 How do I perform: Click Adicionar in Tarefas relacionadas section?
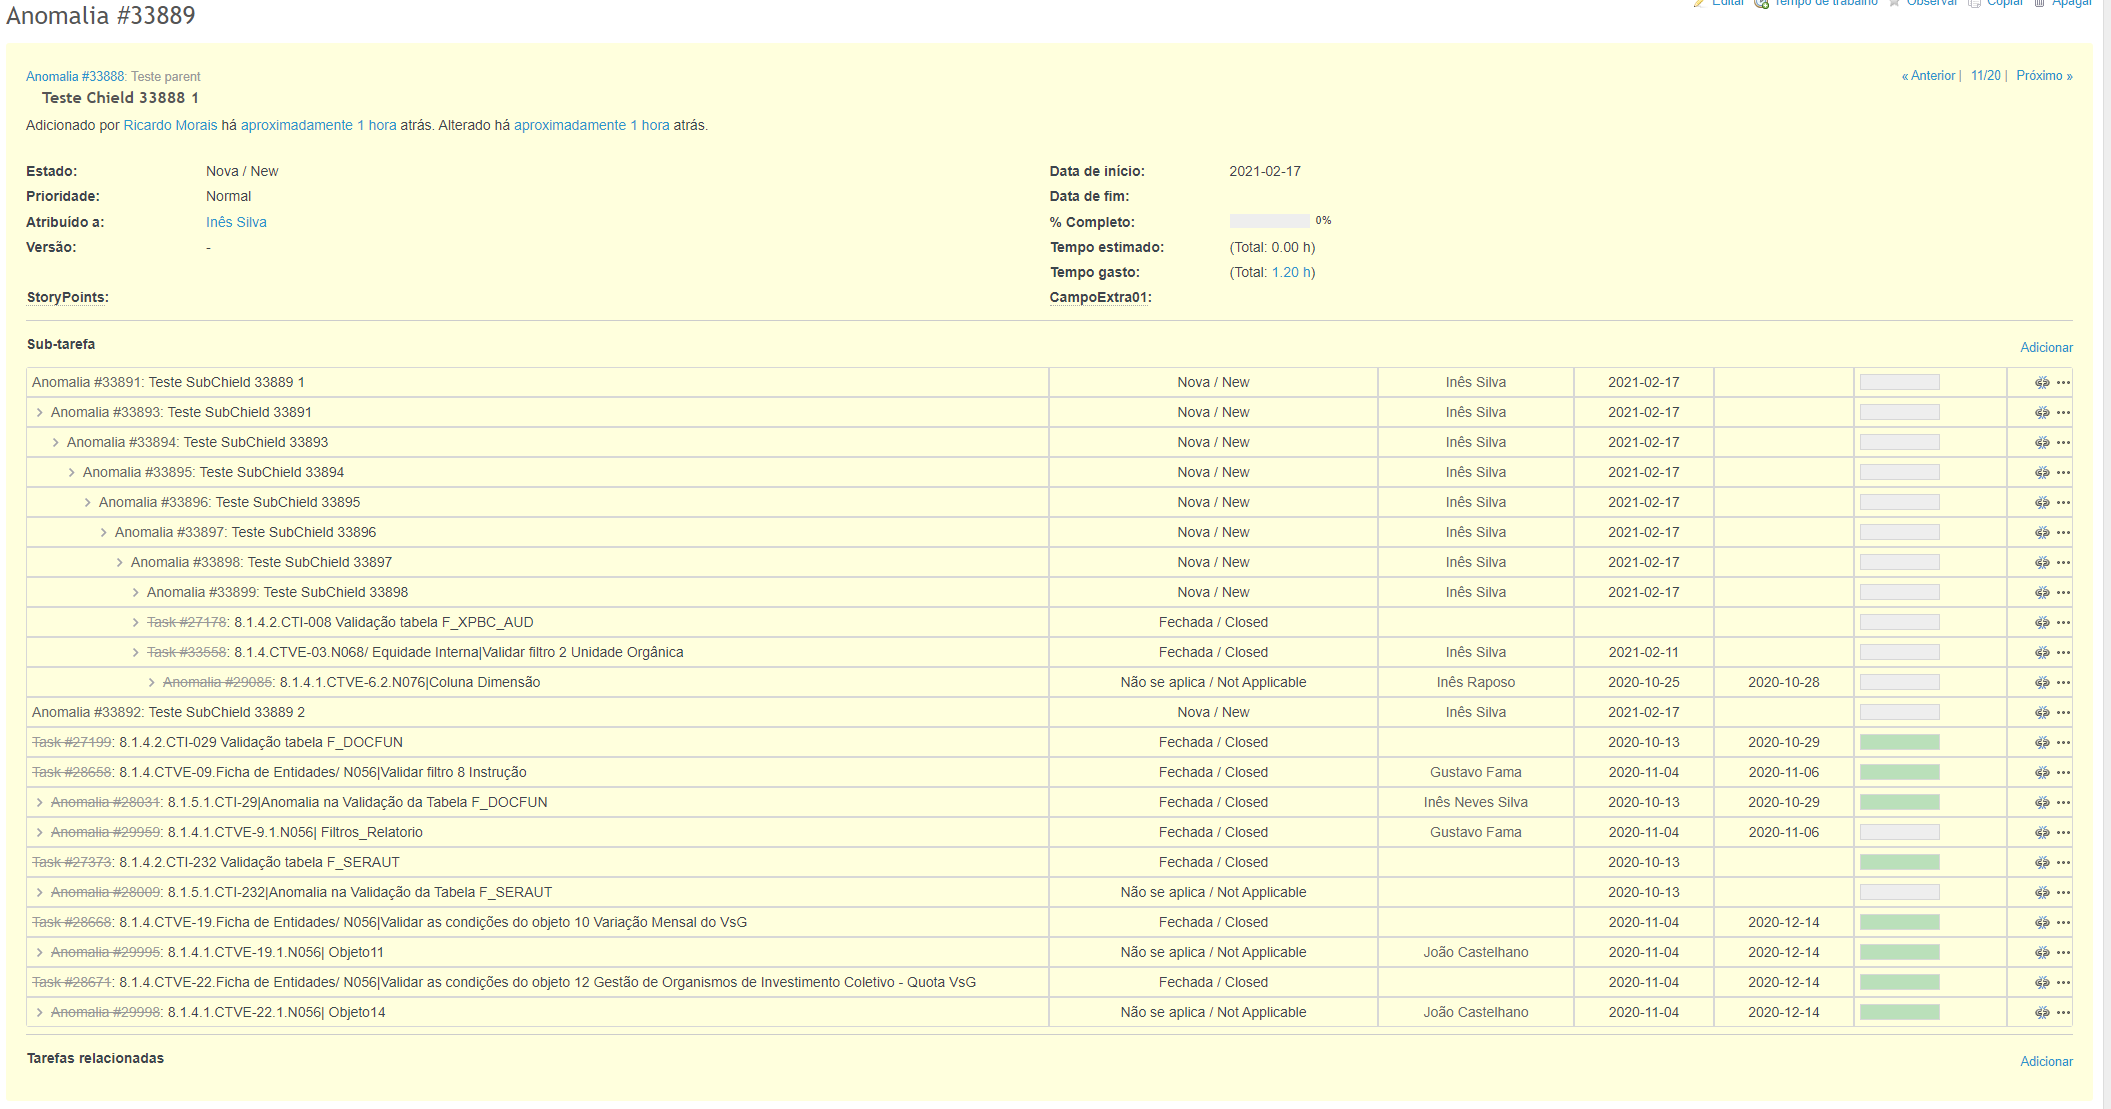pyautogui.click(x=2046, y=1061)
